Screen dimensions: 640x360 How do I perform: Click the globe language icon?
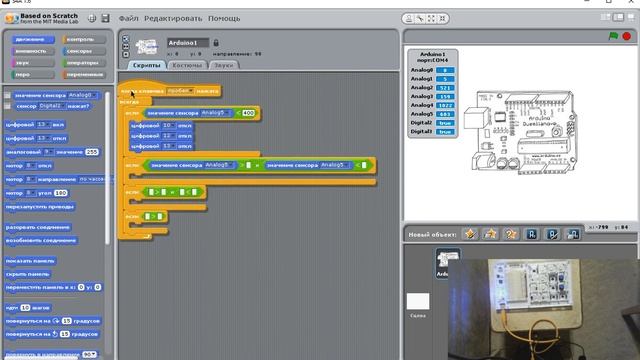point(92,18)
